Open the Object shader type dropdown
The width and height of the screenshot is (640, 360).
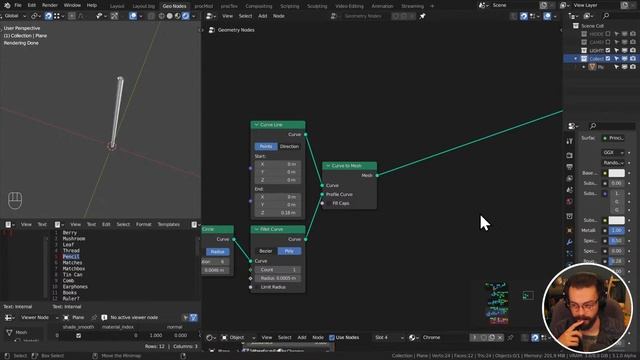[x=238, y=338]
